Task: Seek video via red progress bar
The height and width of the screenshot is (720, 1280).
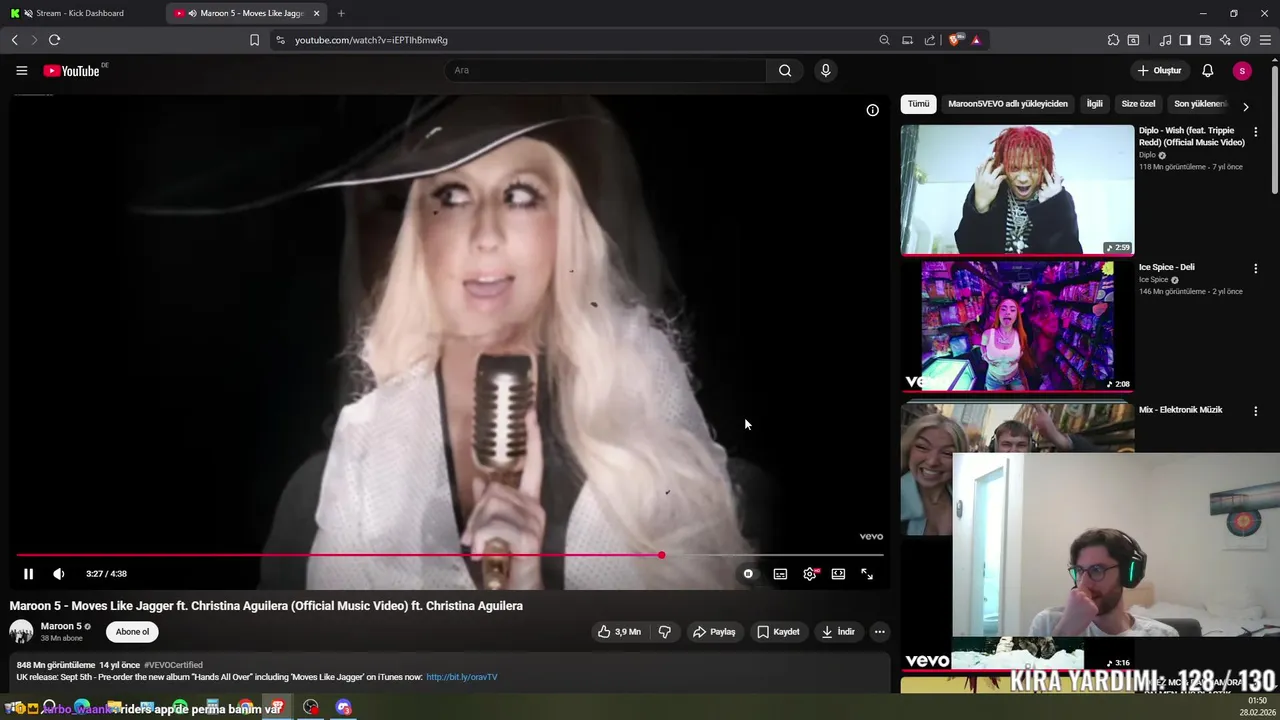Action: [450, 555]
